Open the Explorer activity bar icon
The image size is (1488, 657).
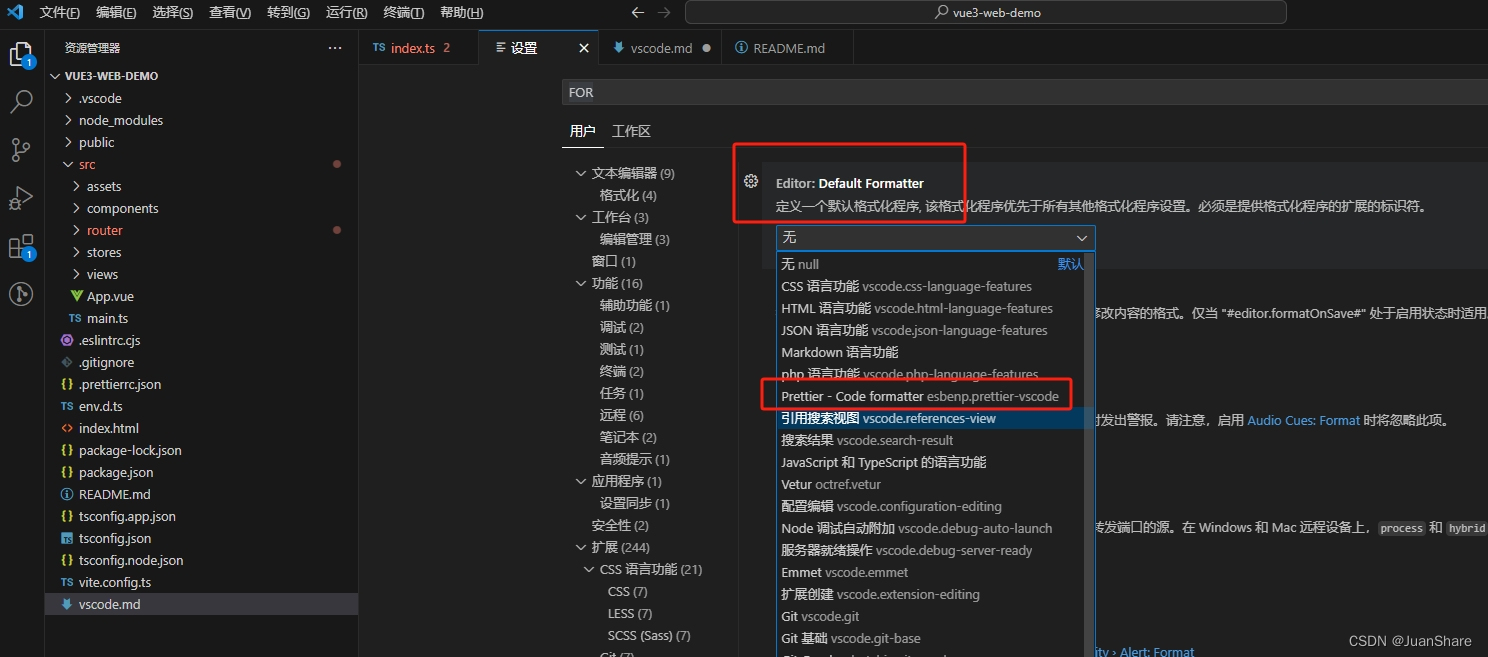click(21, 54)
